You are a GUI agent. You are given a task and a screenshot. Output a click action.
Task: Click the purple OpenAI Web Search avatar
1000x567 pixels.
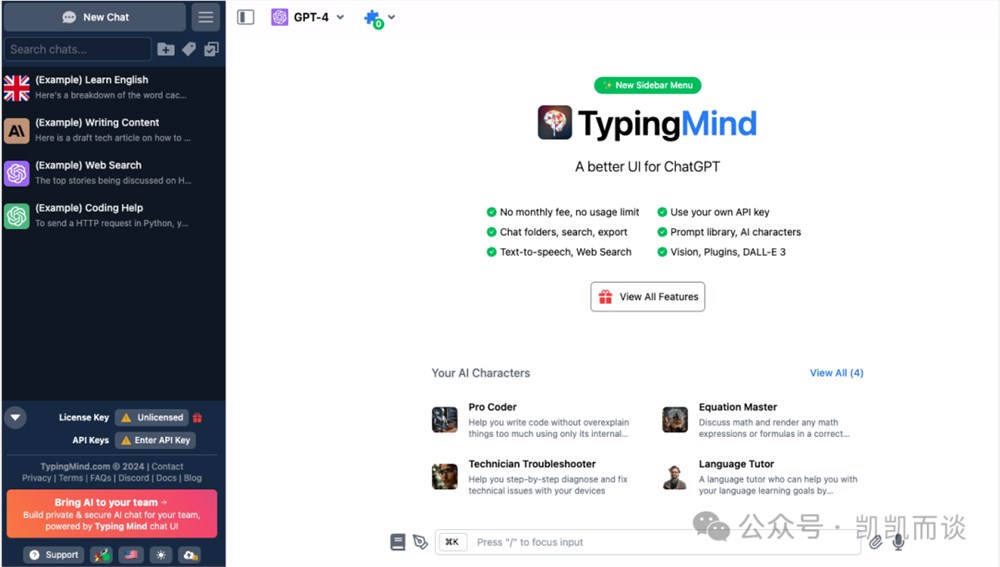click(17, 173)
